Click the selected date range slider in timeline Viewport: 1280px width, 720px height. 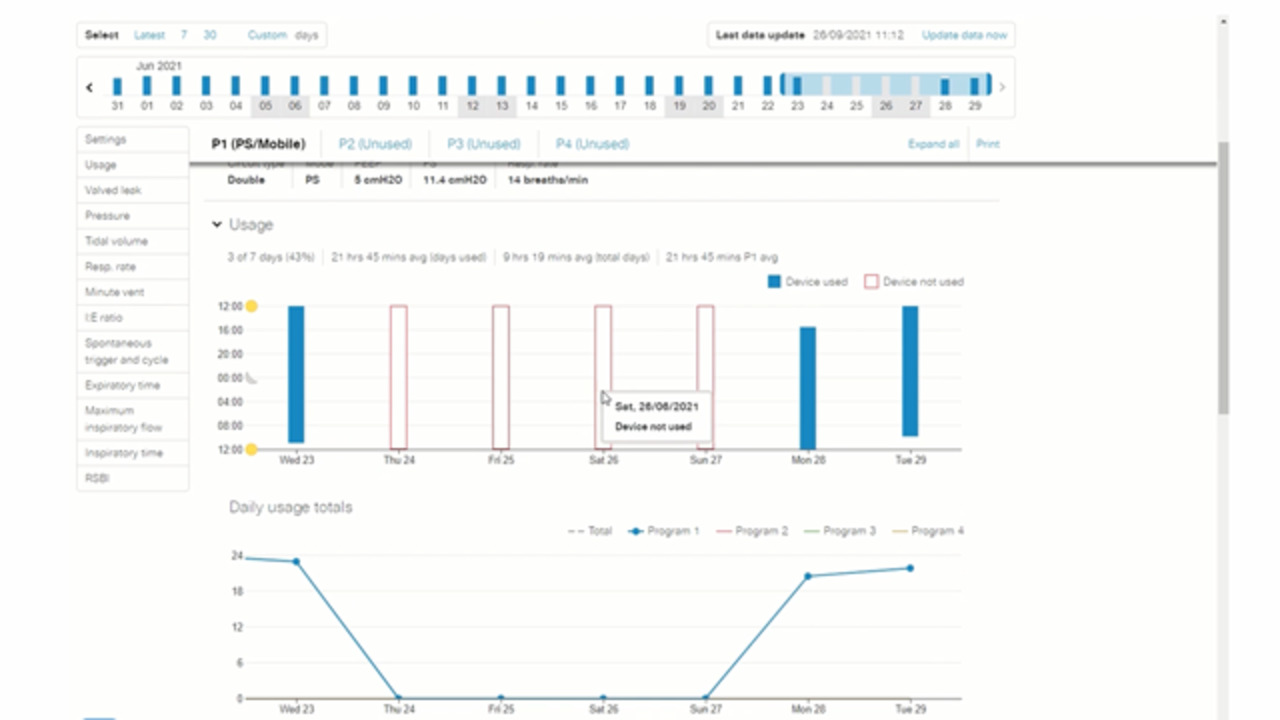pos(885,85)
